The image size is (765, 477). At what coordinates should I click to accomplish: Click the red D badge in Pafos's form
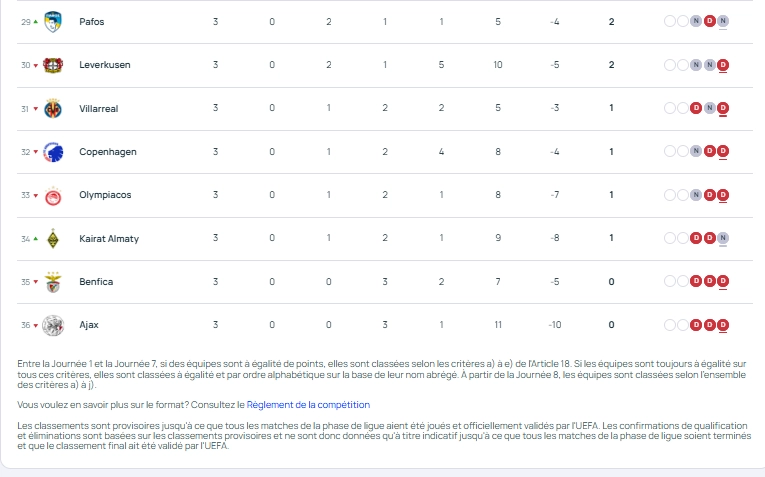[710, 21]
